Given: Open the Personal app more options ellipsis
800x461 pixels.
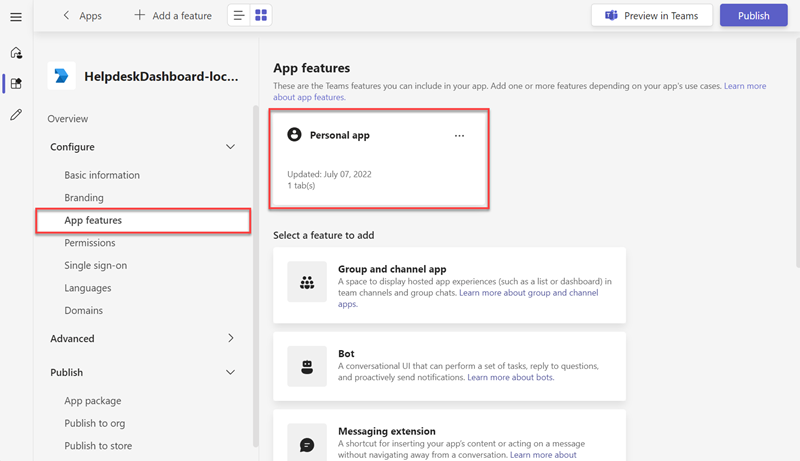Looking at the screenshot, I should tap(459, 136).
